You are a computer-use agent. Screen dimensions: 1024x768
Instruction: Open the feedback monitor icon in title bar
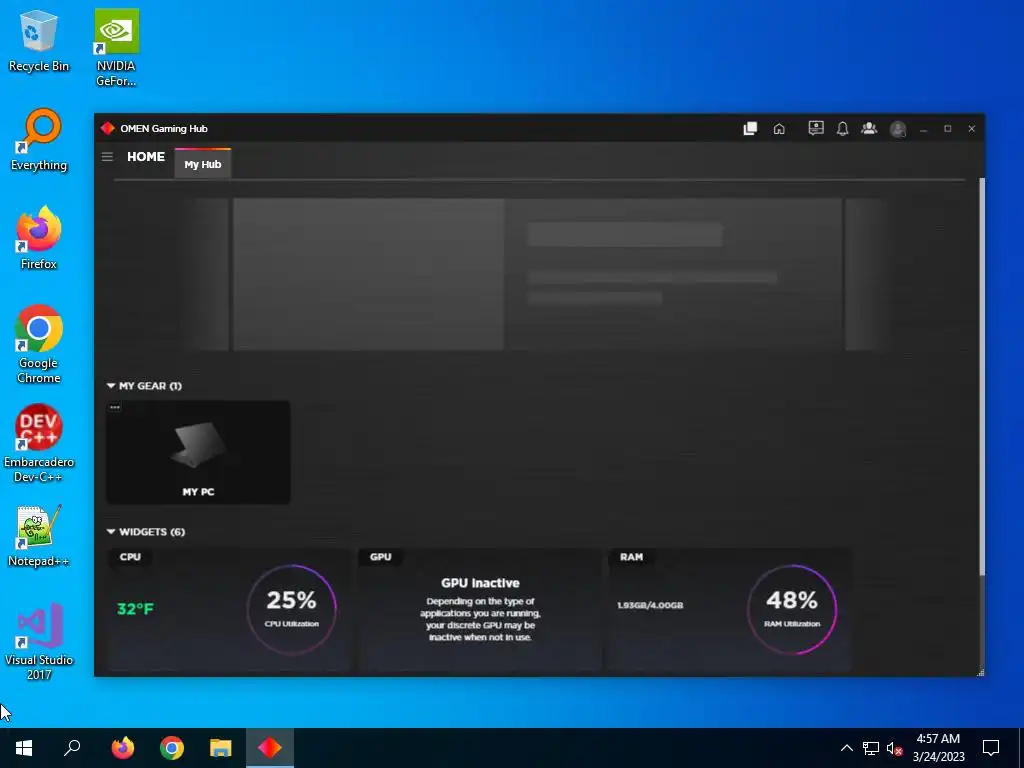816,128
